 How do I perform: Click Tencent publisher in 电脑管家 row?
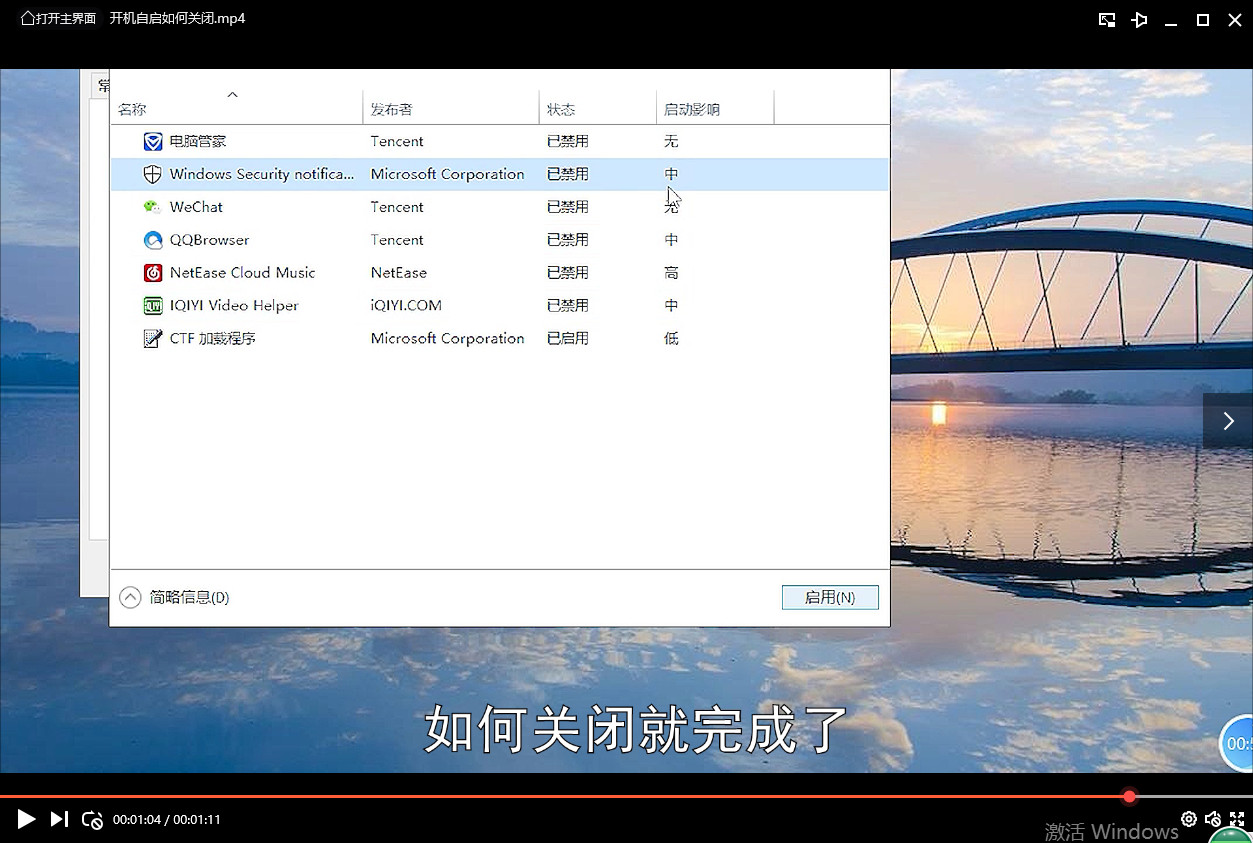click(397, 141)
